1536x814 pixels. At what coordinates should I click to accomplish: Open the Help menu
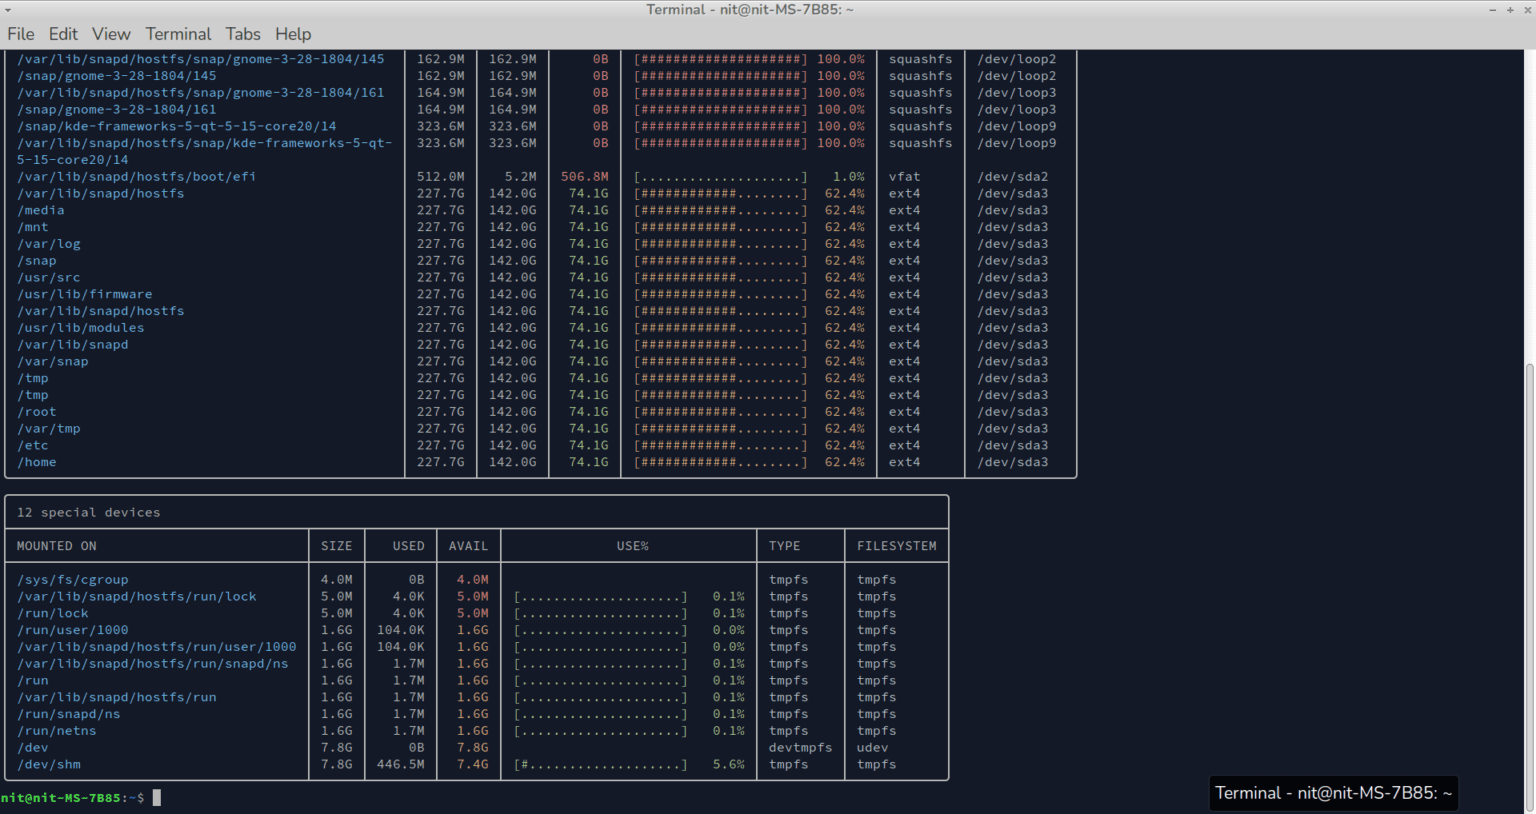(x=293, y=33)
